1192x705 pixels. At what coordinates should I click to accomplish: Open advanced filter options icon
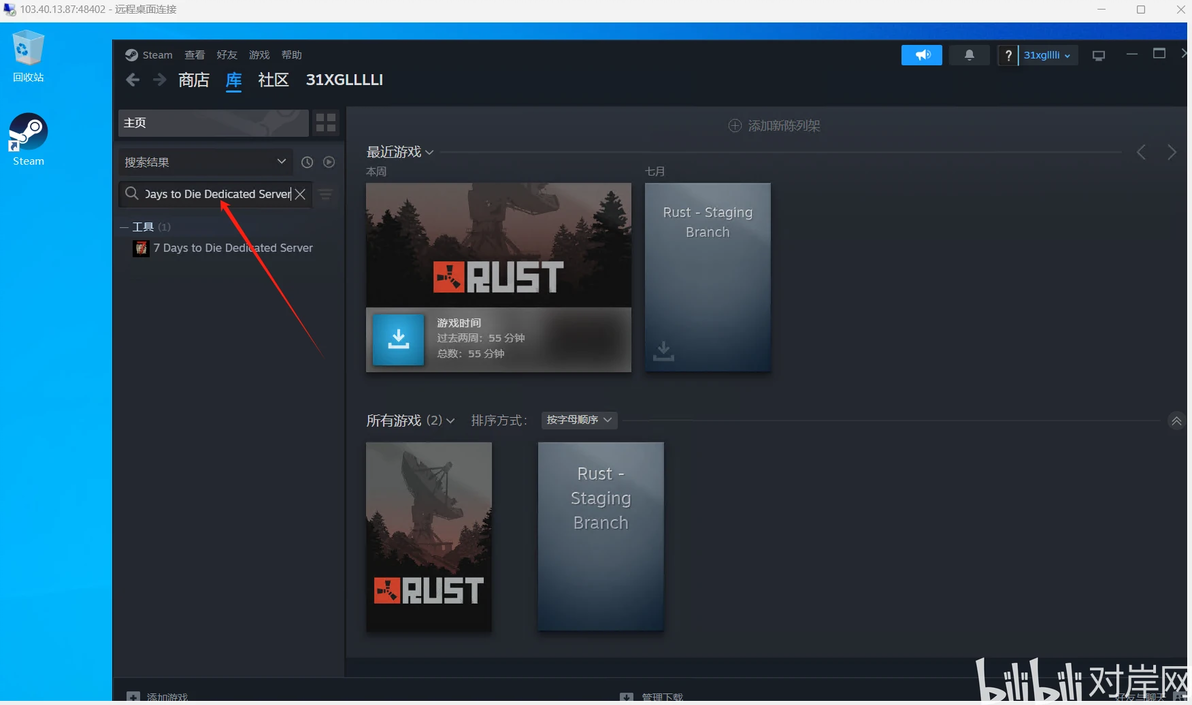pos(326,194)
